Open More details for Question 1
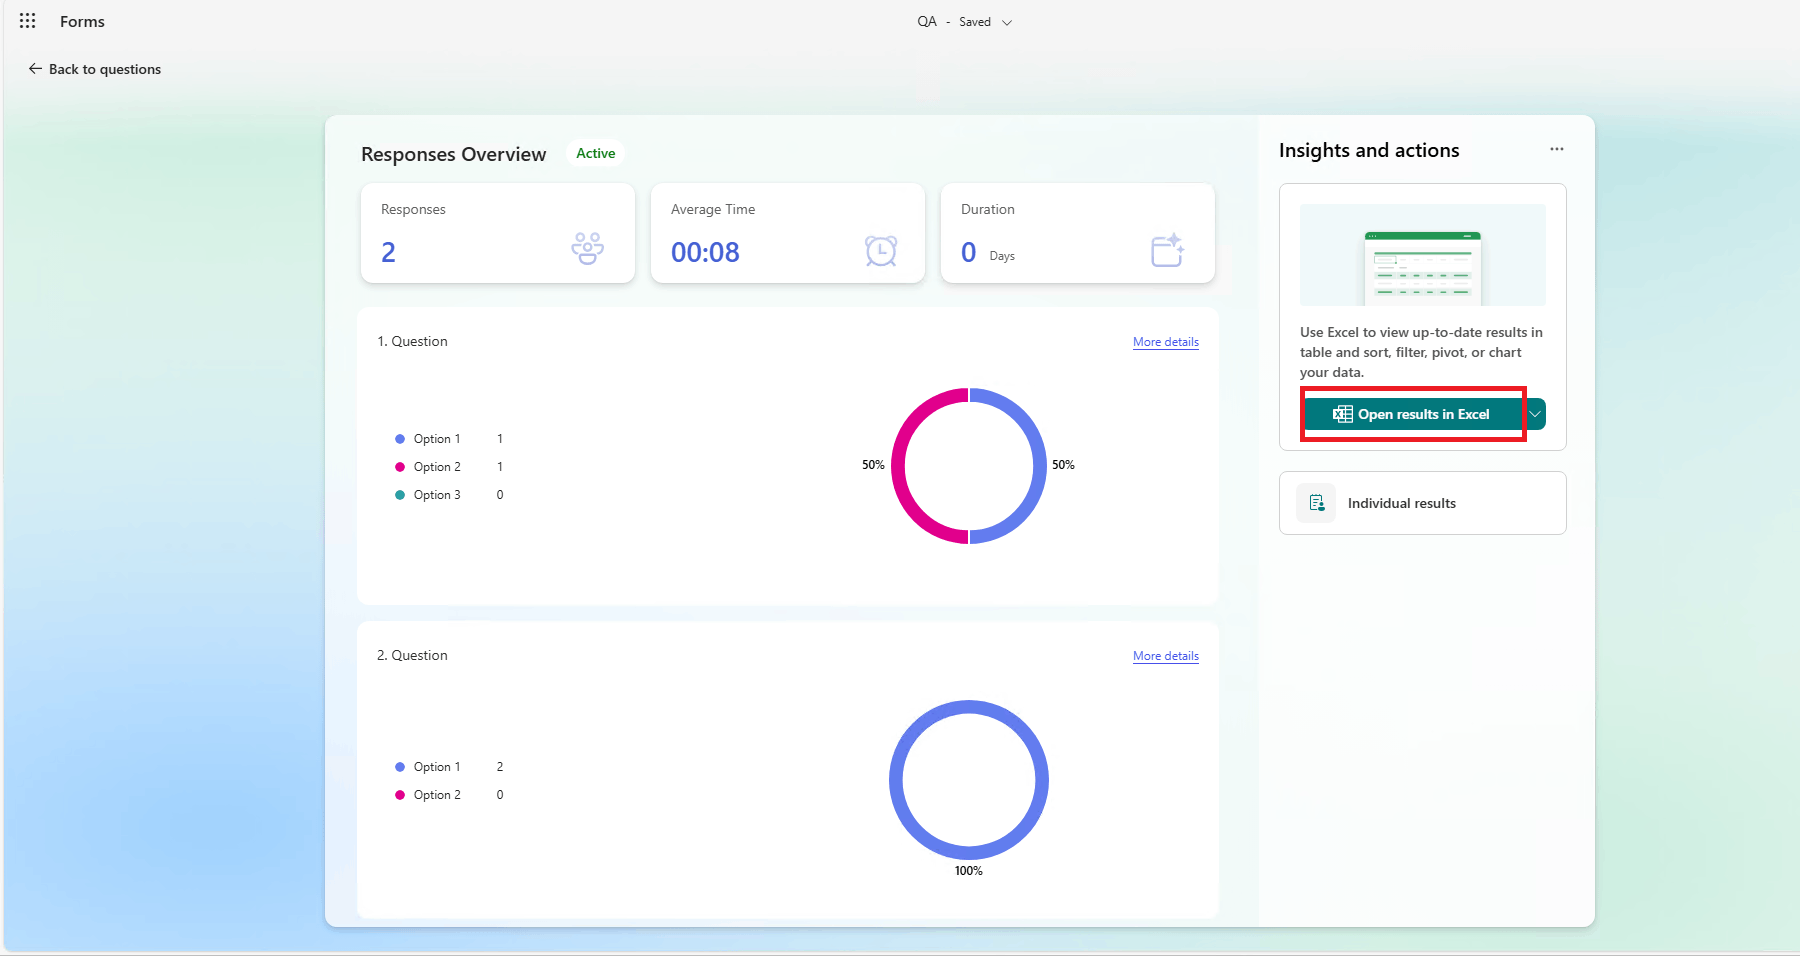Viewport: 1800px width, 956px height. 1166,342
